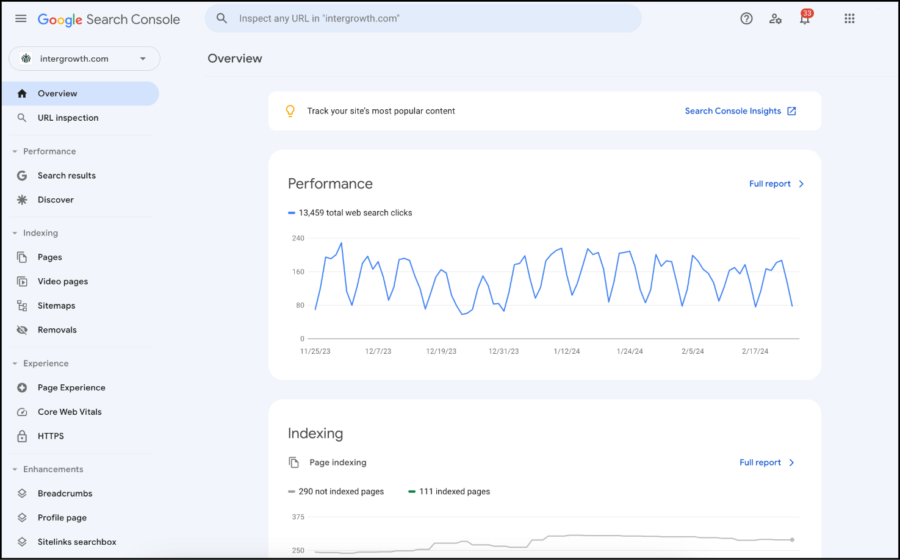900x560 pixels.
Task: Click the HTTPS padlock icon
Action: tap(22, 436)
